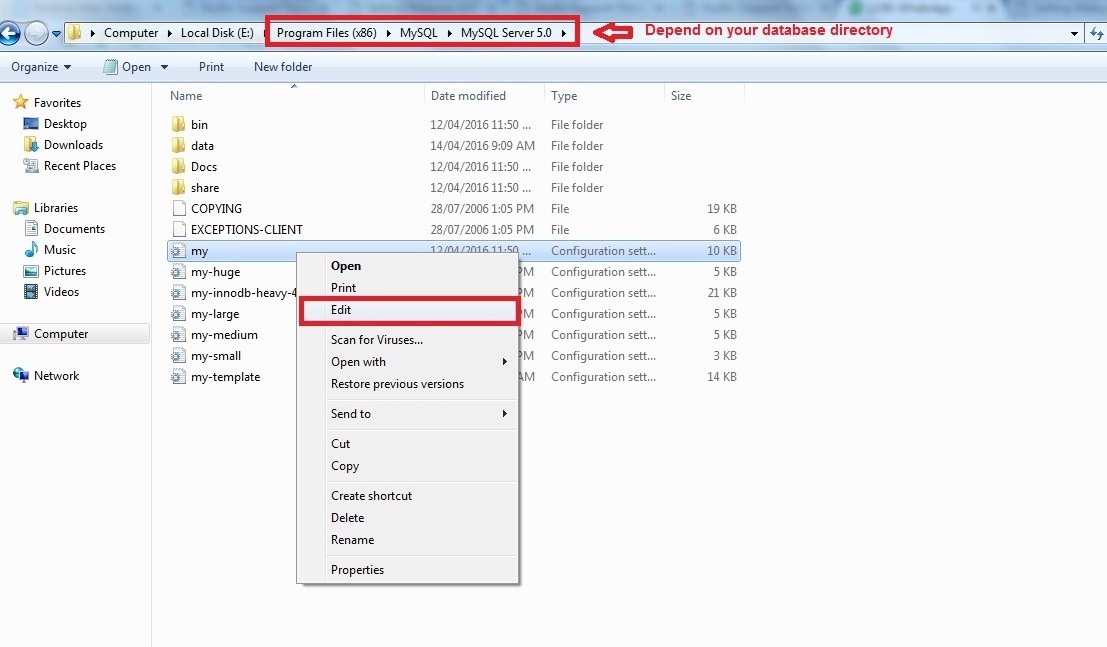
Task: Click the Print toolbar button
Action: (x=211, y=67)
